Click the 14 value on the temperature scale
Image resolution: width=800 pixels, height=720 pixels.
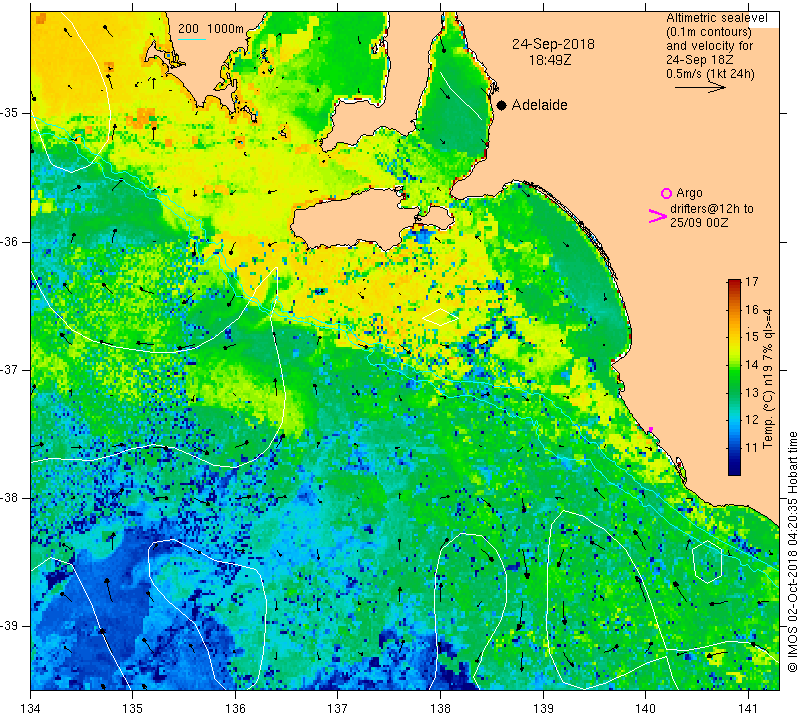click(x=752, y=364)
